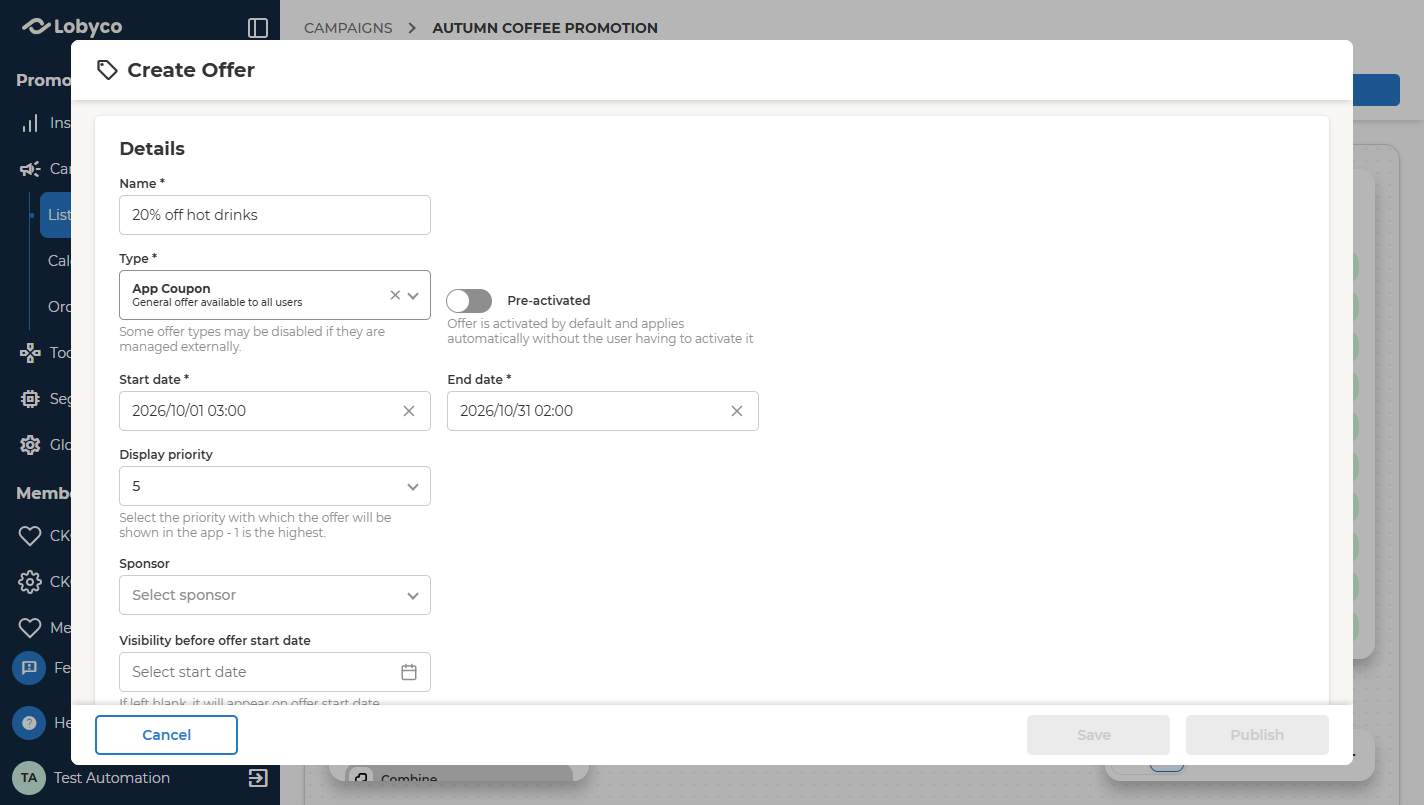This screenshot has width=1424, height=805.
Task: Click the Tools icon in sidebar
Action: click(x=31, y=353)
